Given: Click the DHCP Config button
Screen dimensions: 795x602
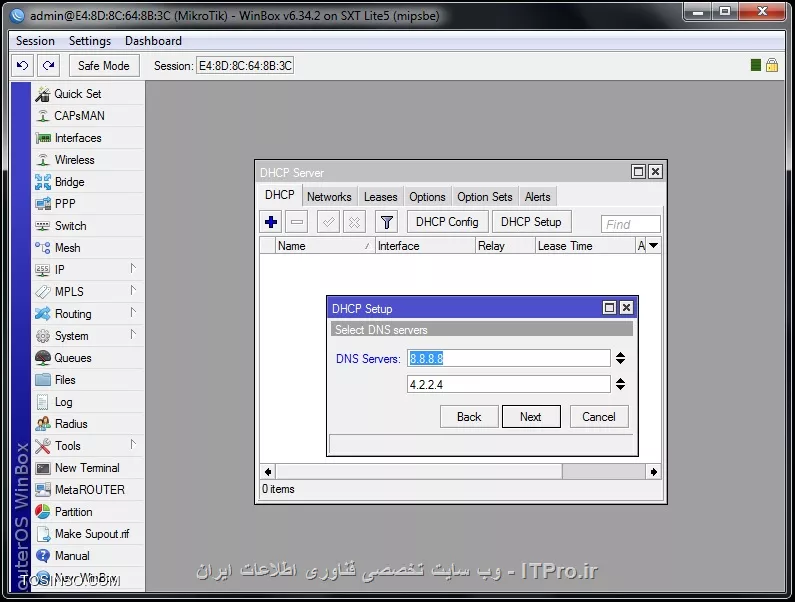Looking at the screenshot, I should (x=447, y=222).
